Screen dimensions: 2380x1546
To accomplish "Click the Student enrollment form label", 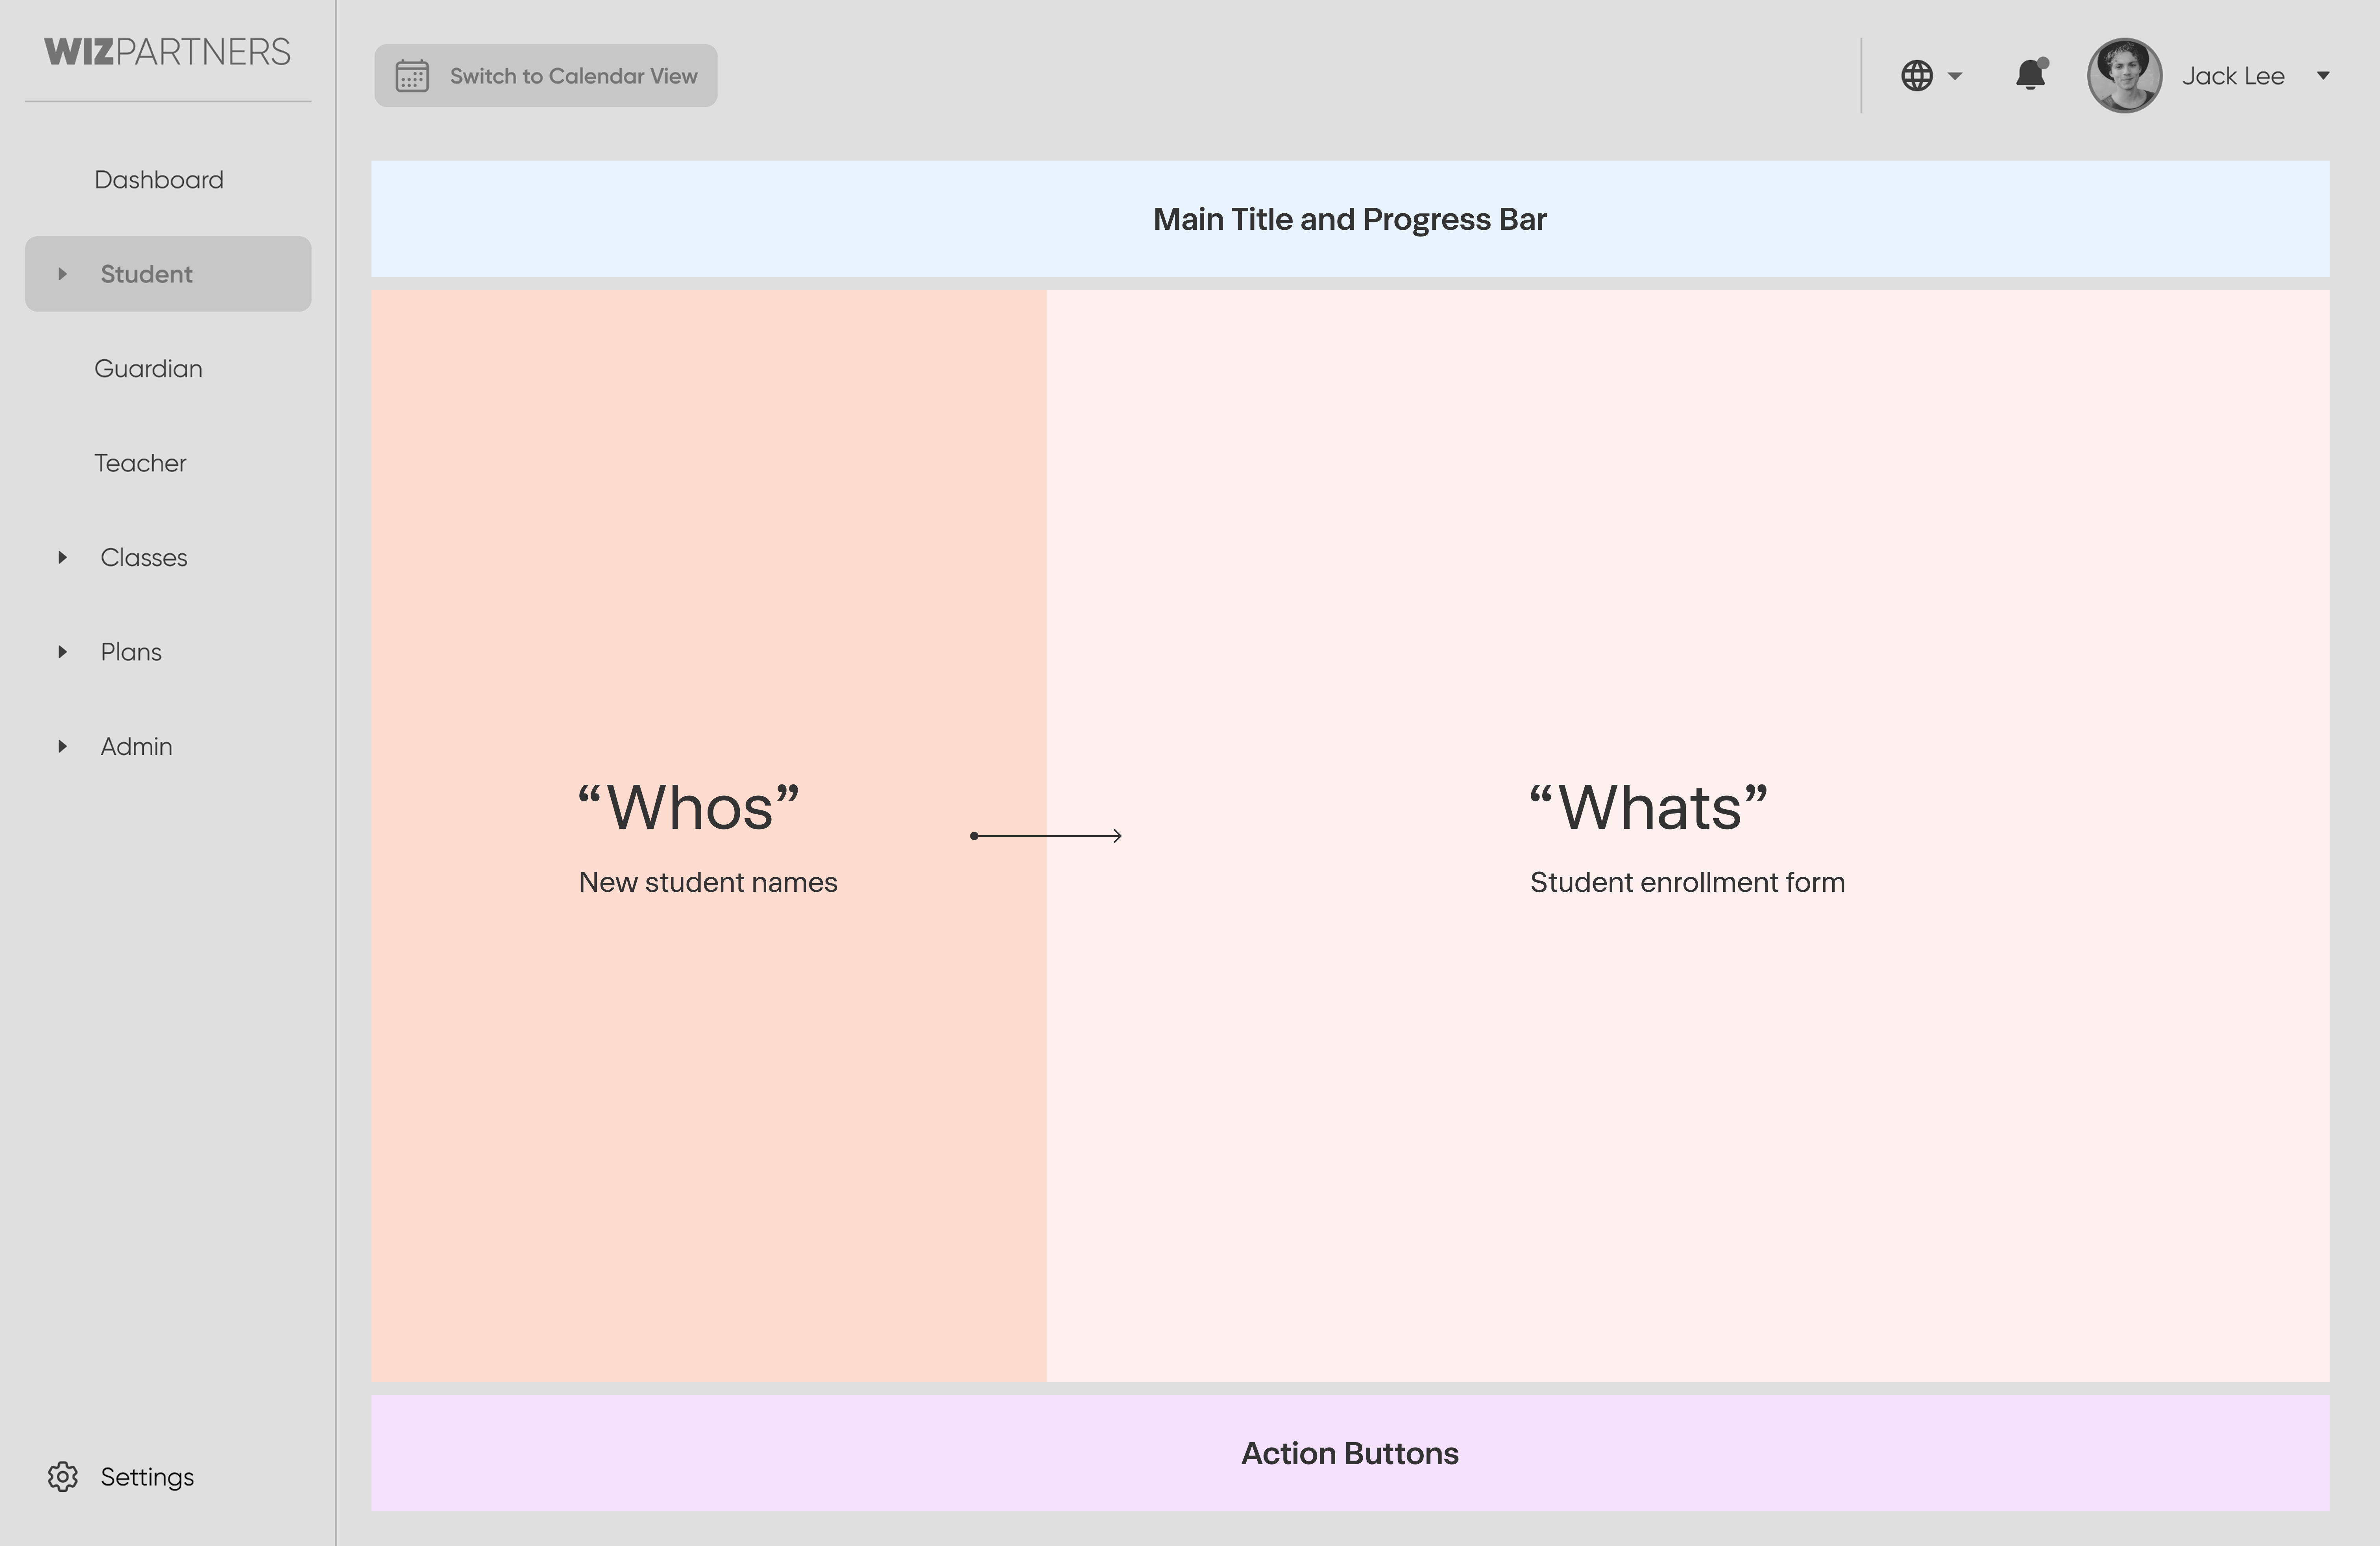I will click(x=1688, y=882).
